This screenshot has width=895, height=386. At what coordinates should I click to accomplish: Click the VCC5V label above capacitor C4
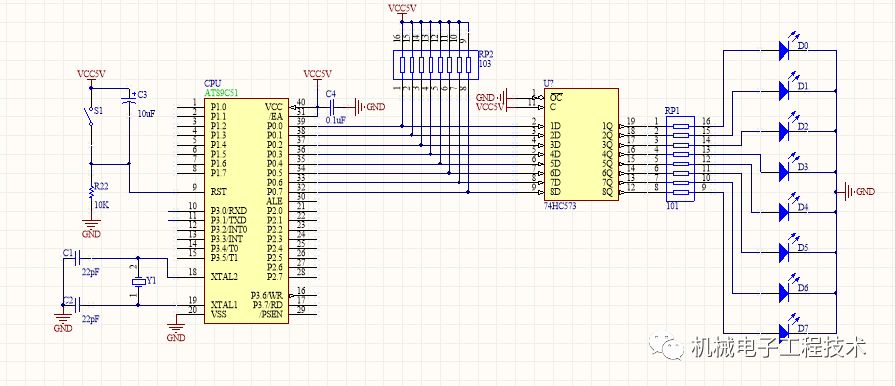coord(317,74)
